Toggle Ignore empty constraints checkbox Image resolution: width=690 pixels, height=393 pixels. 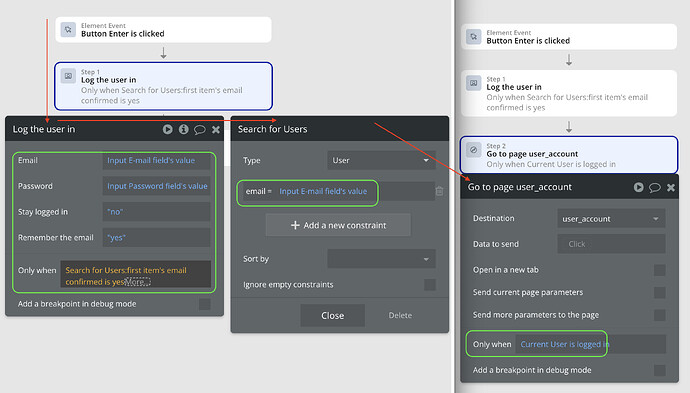(430, 285)
